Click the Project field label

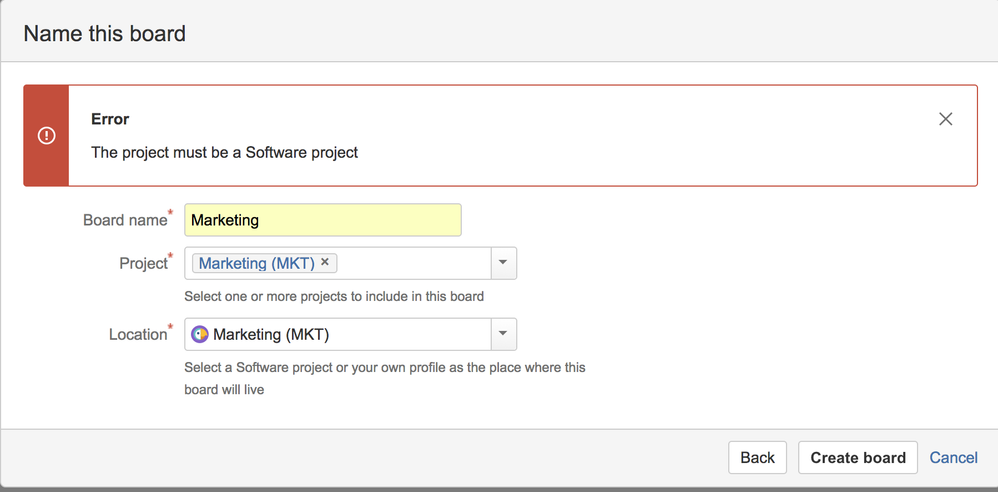click(143, 263)
